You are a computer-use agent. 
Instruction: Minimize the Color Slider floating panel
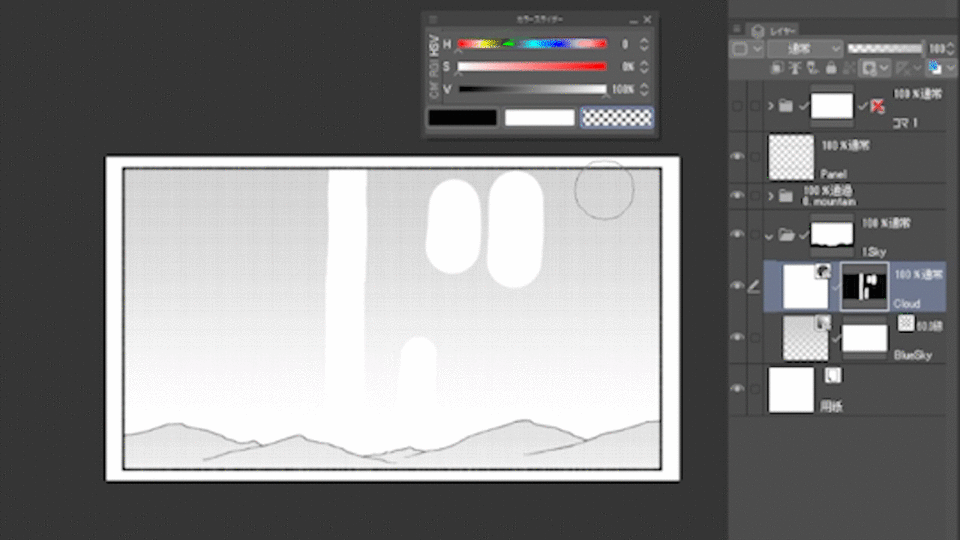[x=633, y=20]
